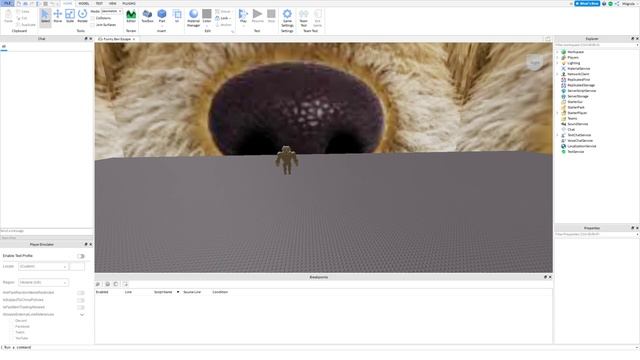
Task: Activate the Scale tool
Action: tap(70, 16)
